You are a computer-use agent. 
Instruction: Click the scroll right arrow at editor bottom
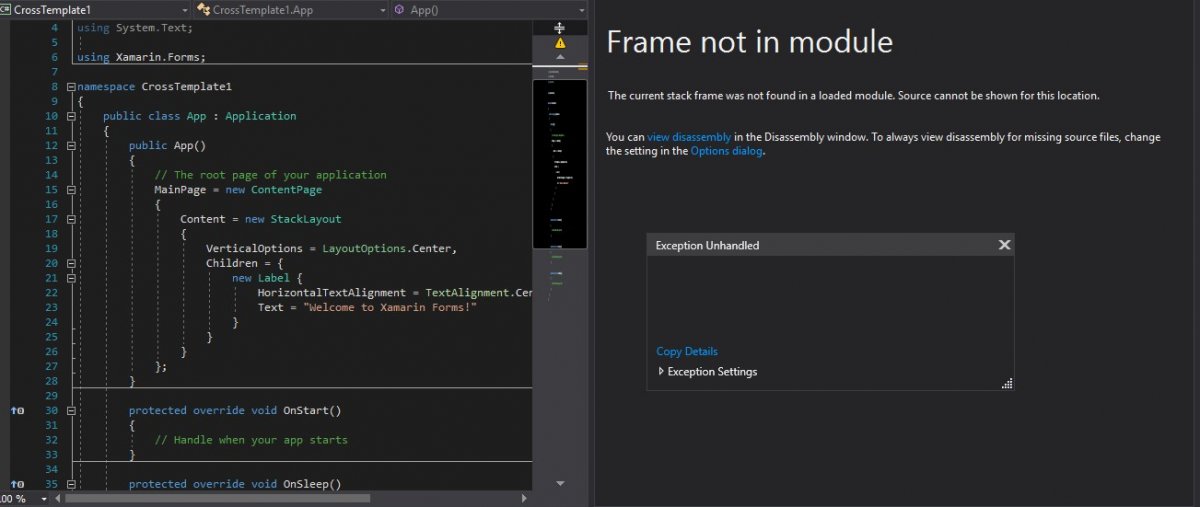524,497
